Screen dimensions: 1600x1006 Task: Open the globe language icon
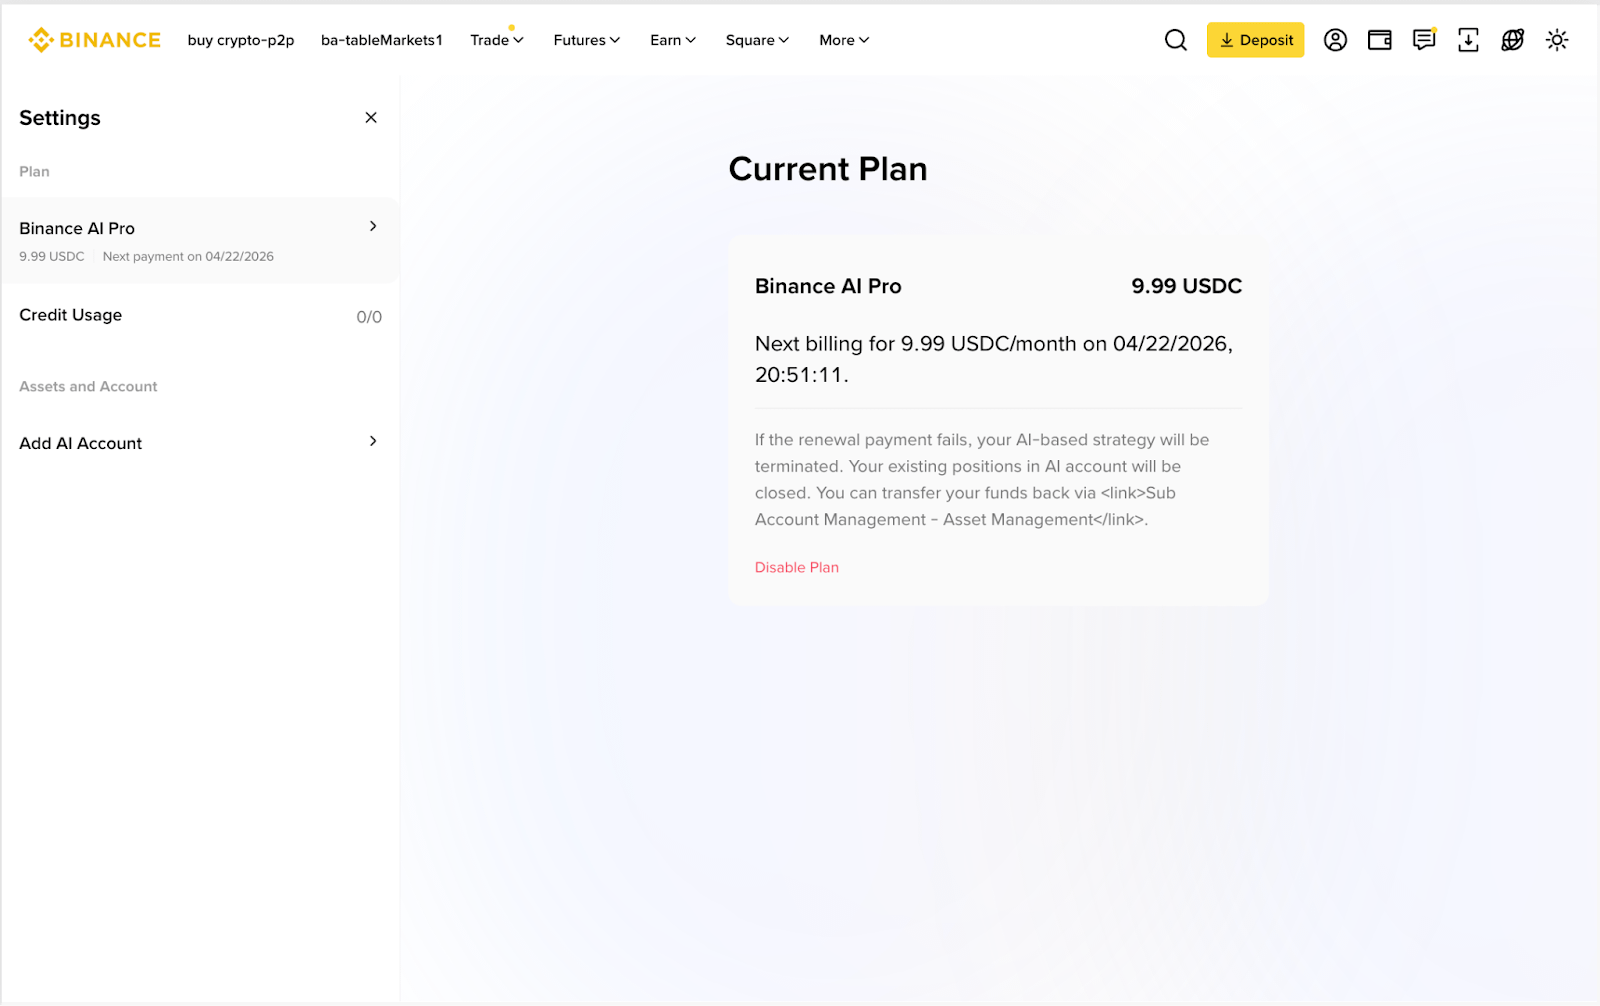[x=1512, y=40]
